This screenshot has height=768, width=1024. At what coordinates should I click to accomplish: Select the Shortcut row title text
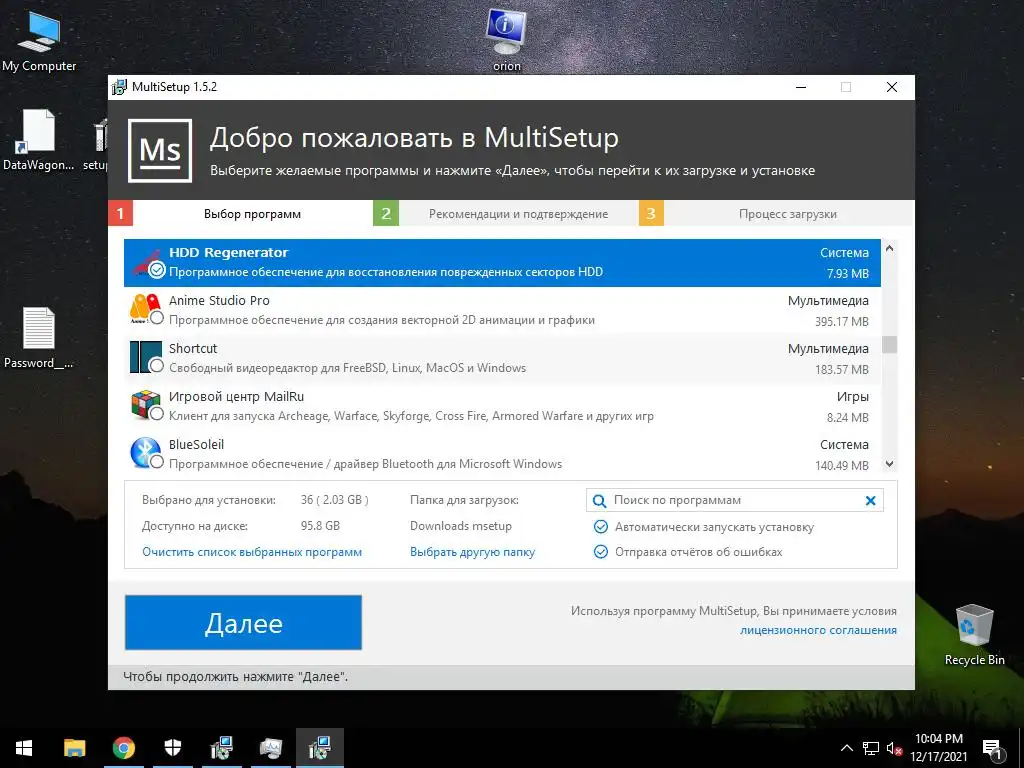[193, 349]
